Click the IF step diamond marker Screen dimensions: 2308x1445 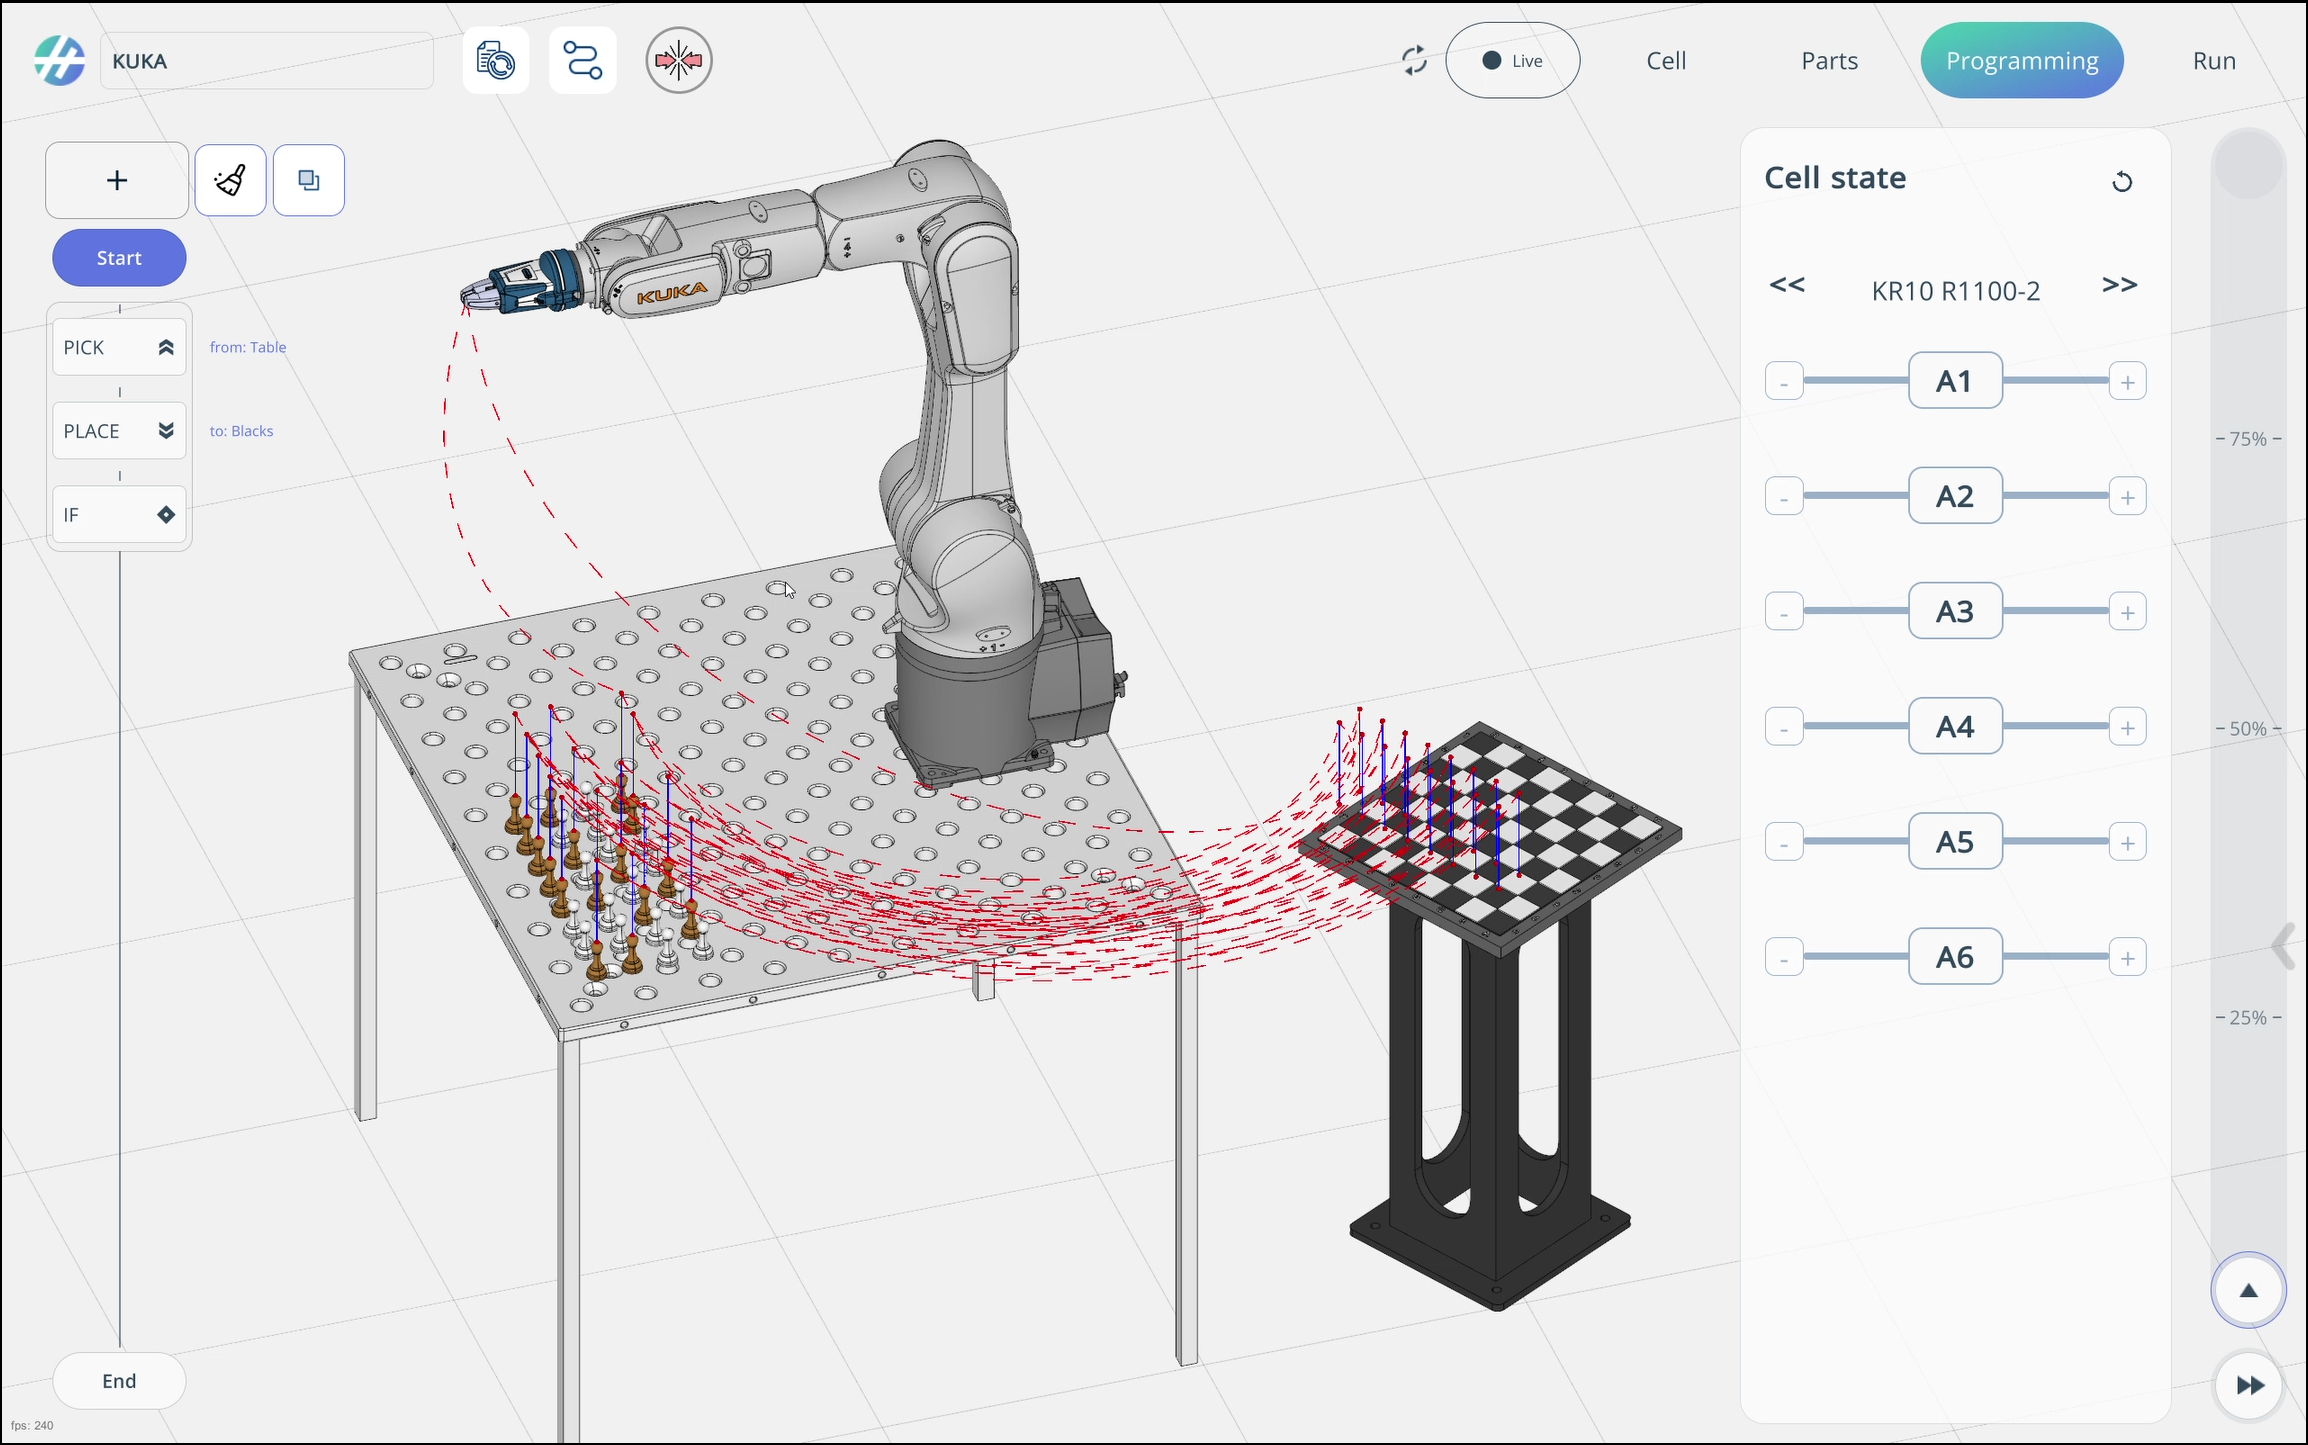point(166,515)
